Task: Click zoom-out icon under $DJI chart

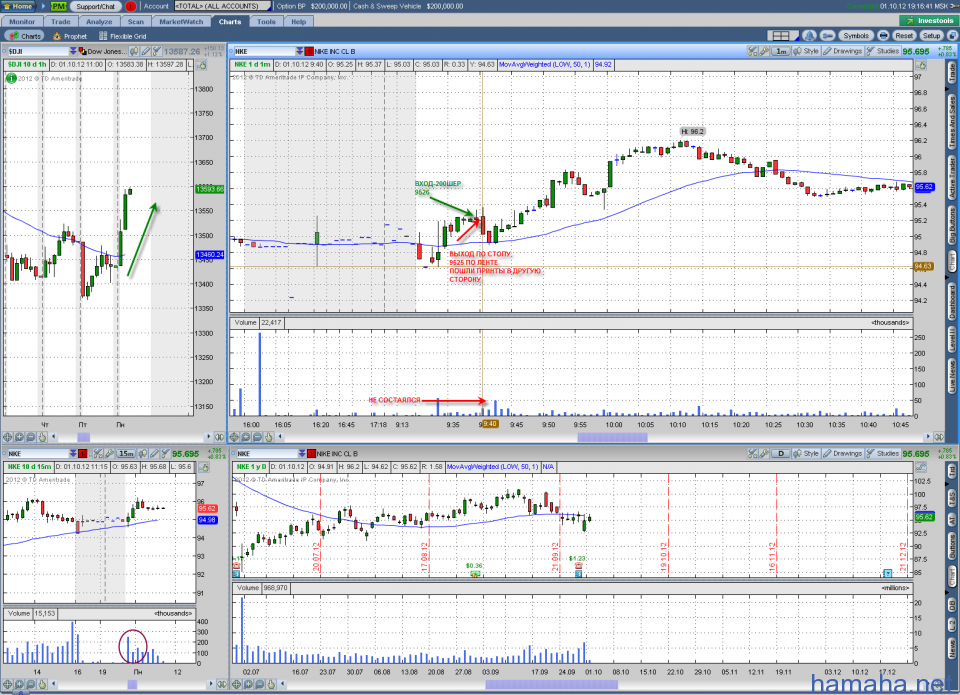Action: (31, 437)
